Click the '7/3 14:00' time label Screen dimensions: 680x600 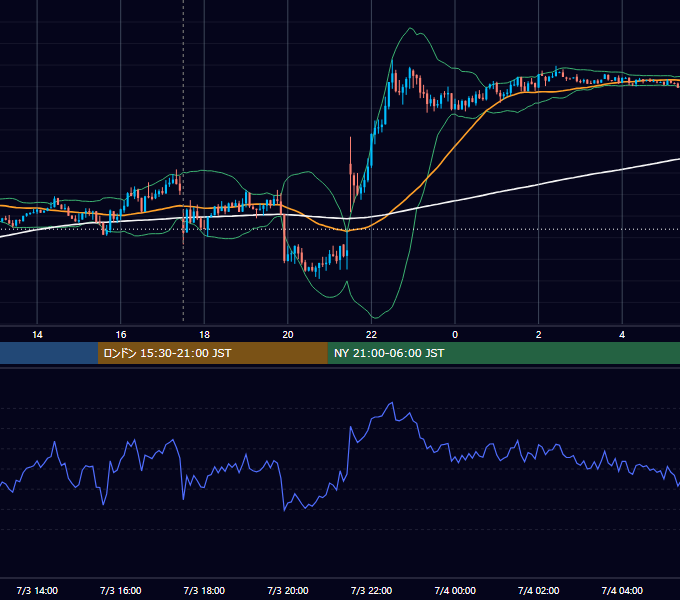tap(37, 590)
